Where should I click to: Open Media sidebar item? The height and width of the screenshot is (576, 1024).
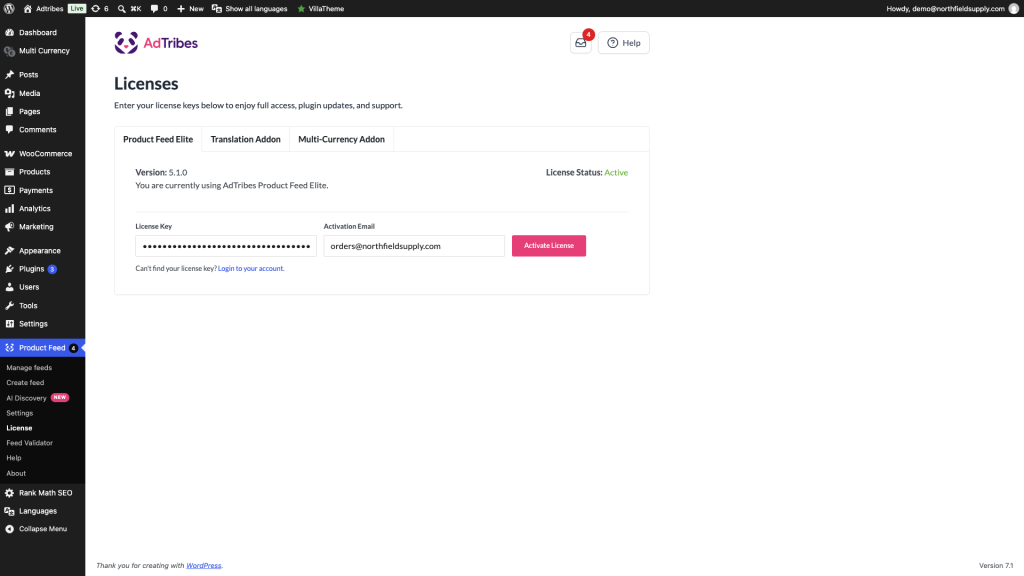tap(42, 93)
